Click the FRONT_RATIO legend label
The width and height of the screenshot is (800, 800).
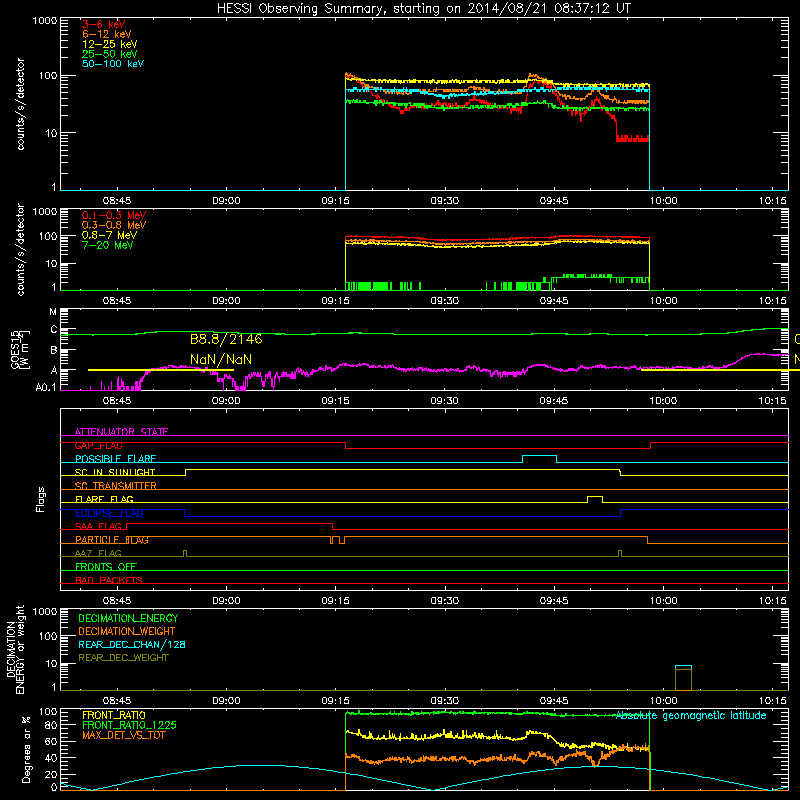click(114, 715)
